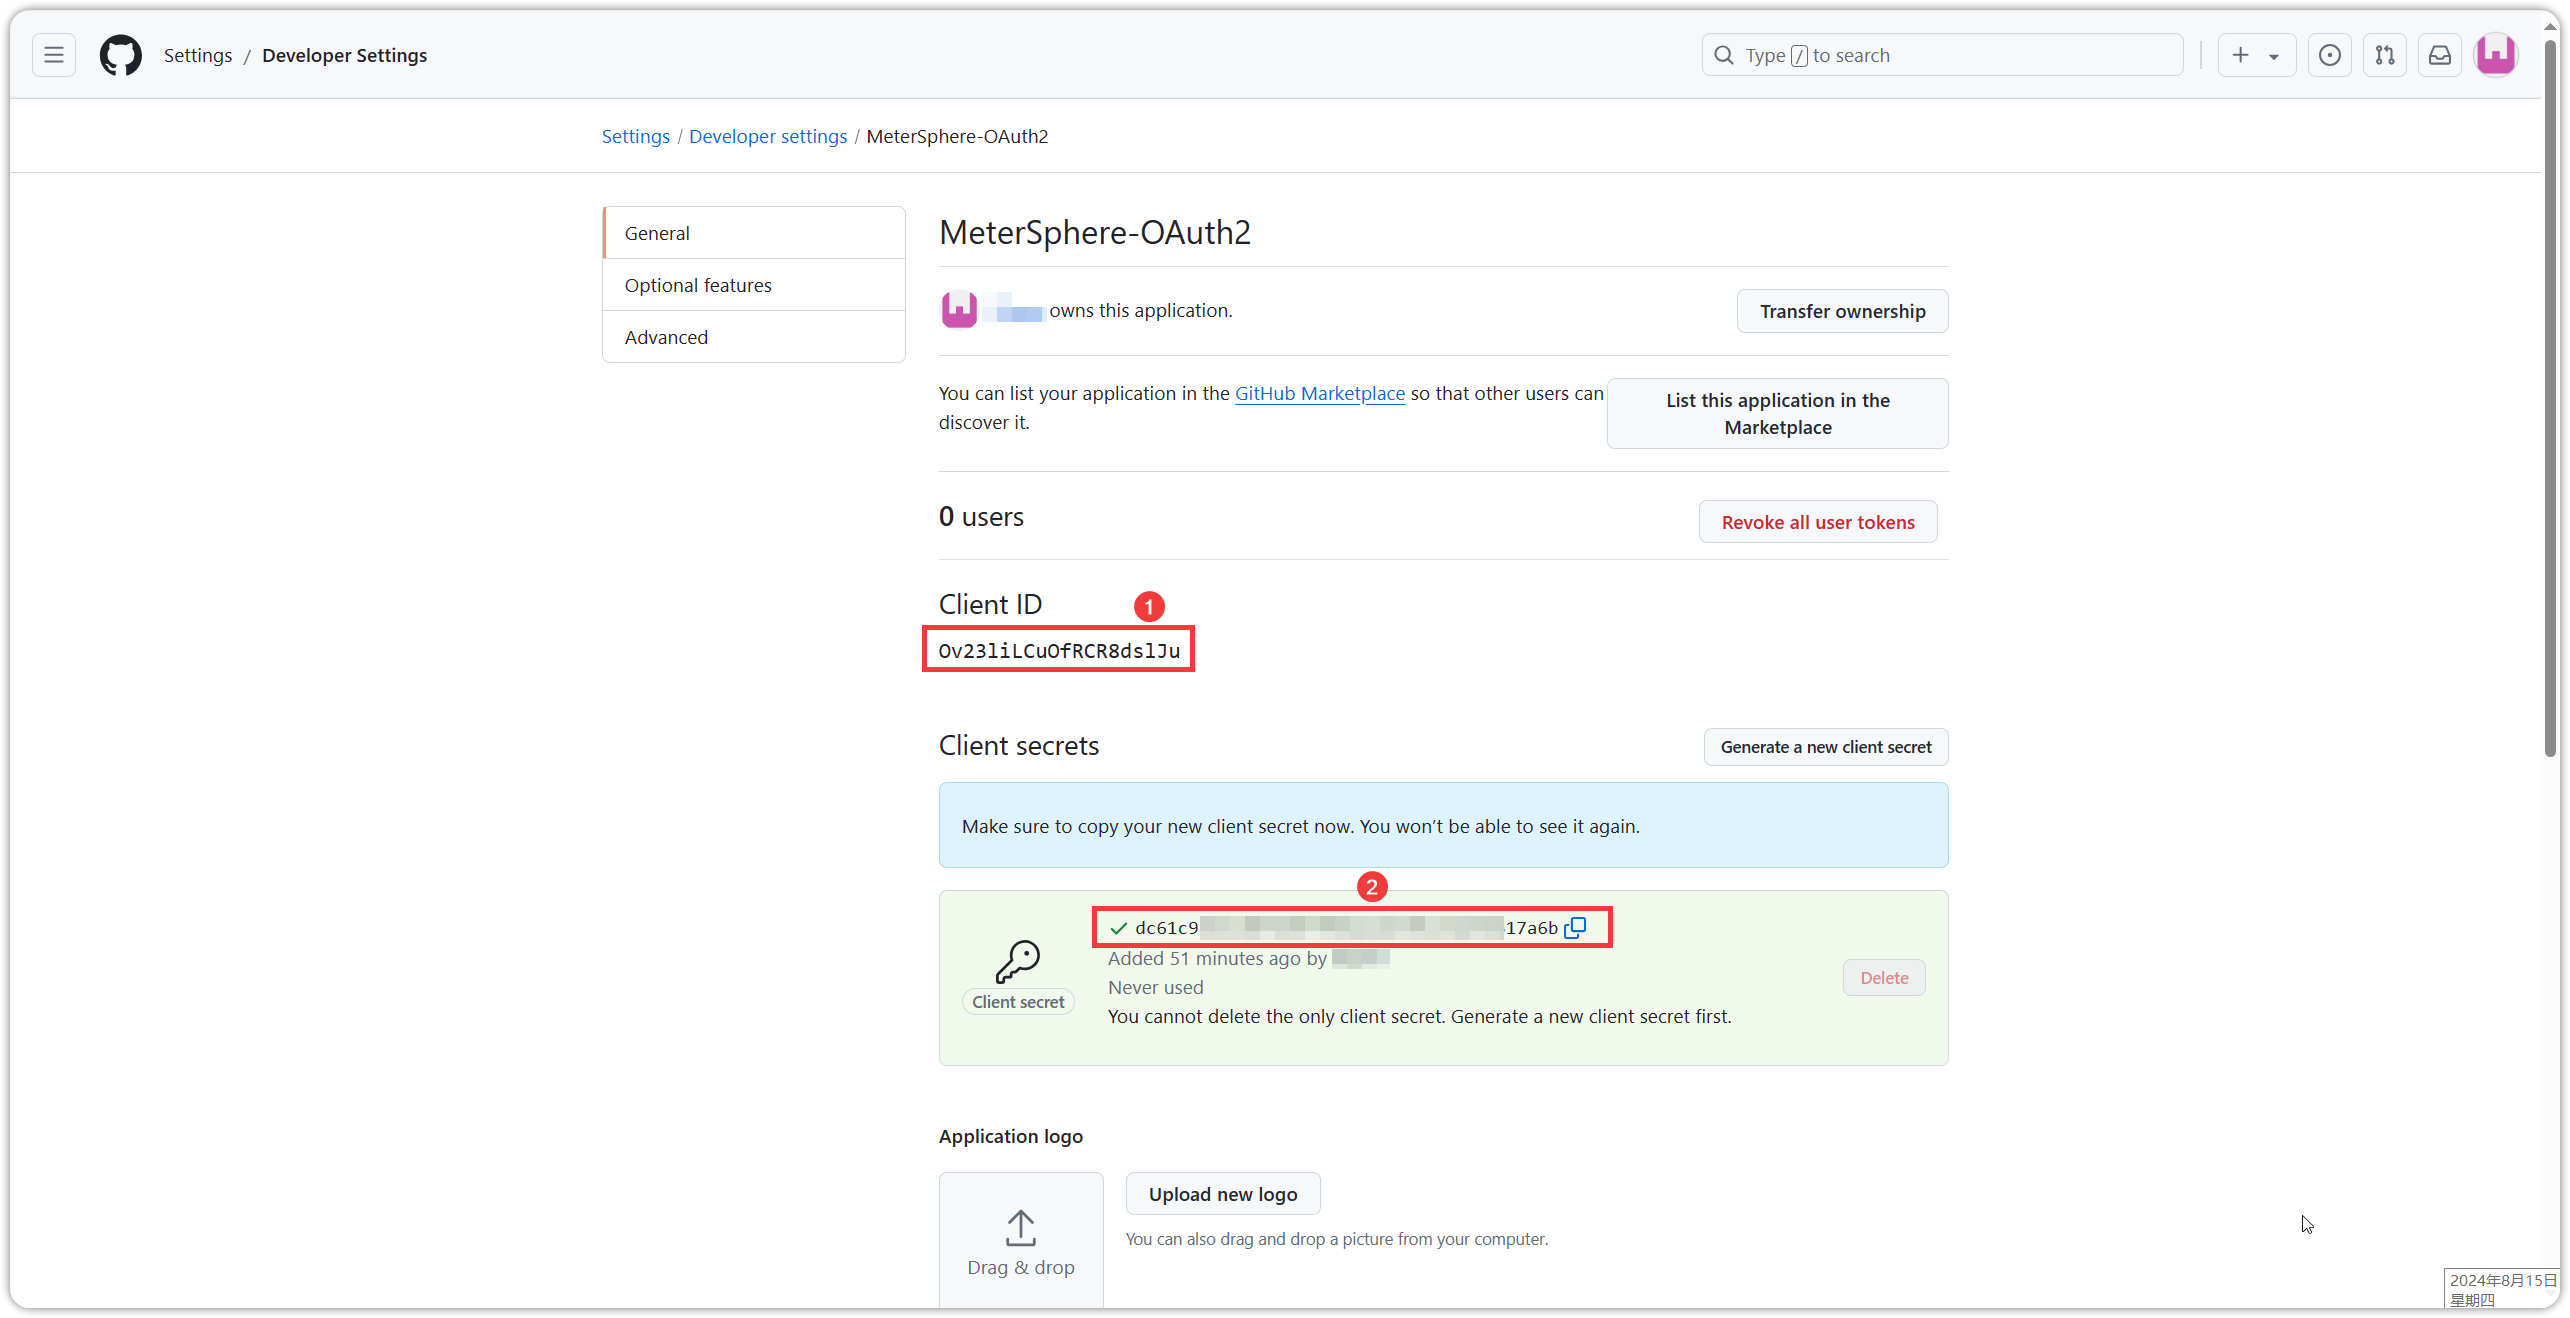Focus the 'Type / to search' field
This screenshot has height=1318, width=2570.
coord(1942,55)
